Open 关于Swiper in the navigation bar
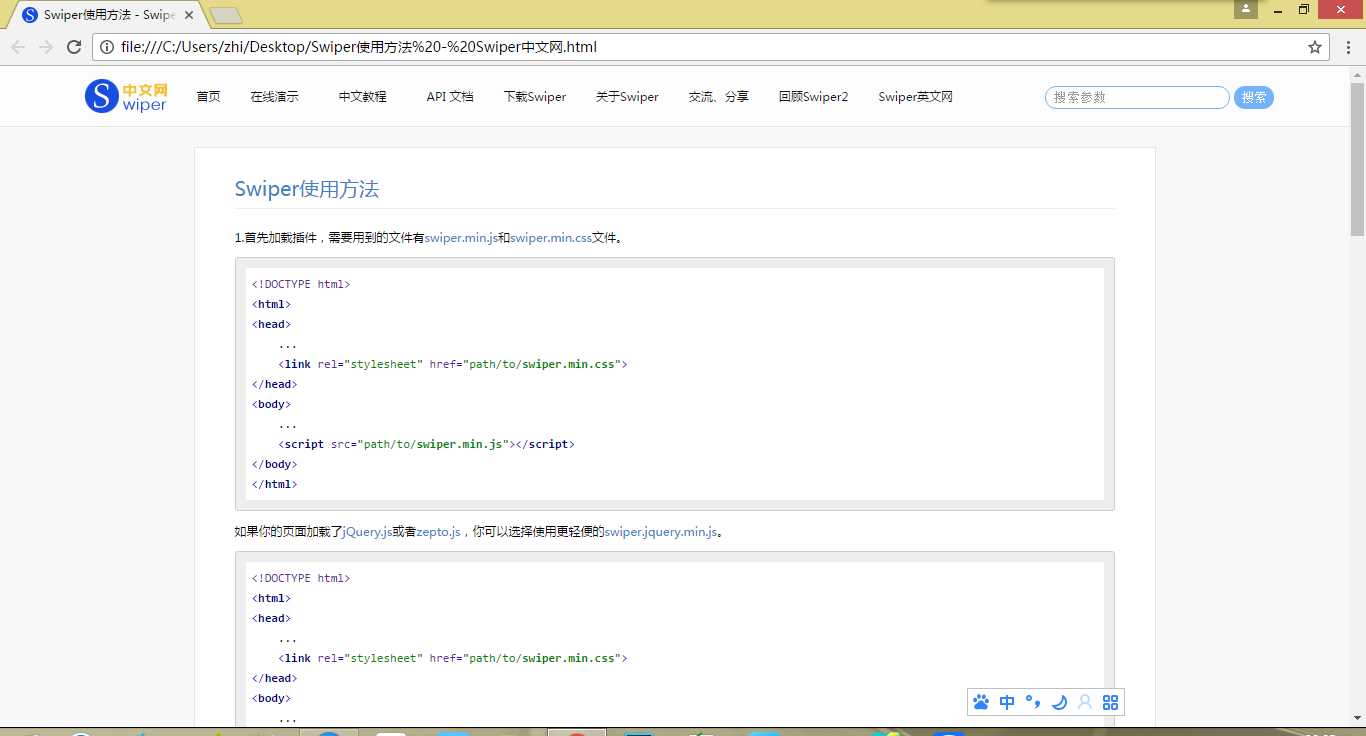 (627, 97)
